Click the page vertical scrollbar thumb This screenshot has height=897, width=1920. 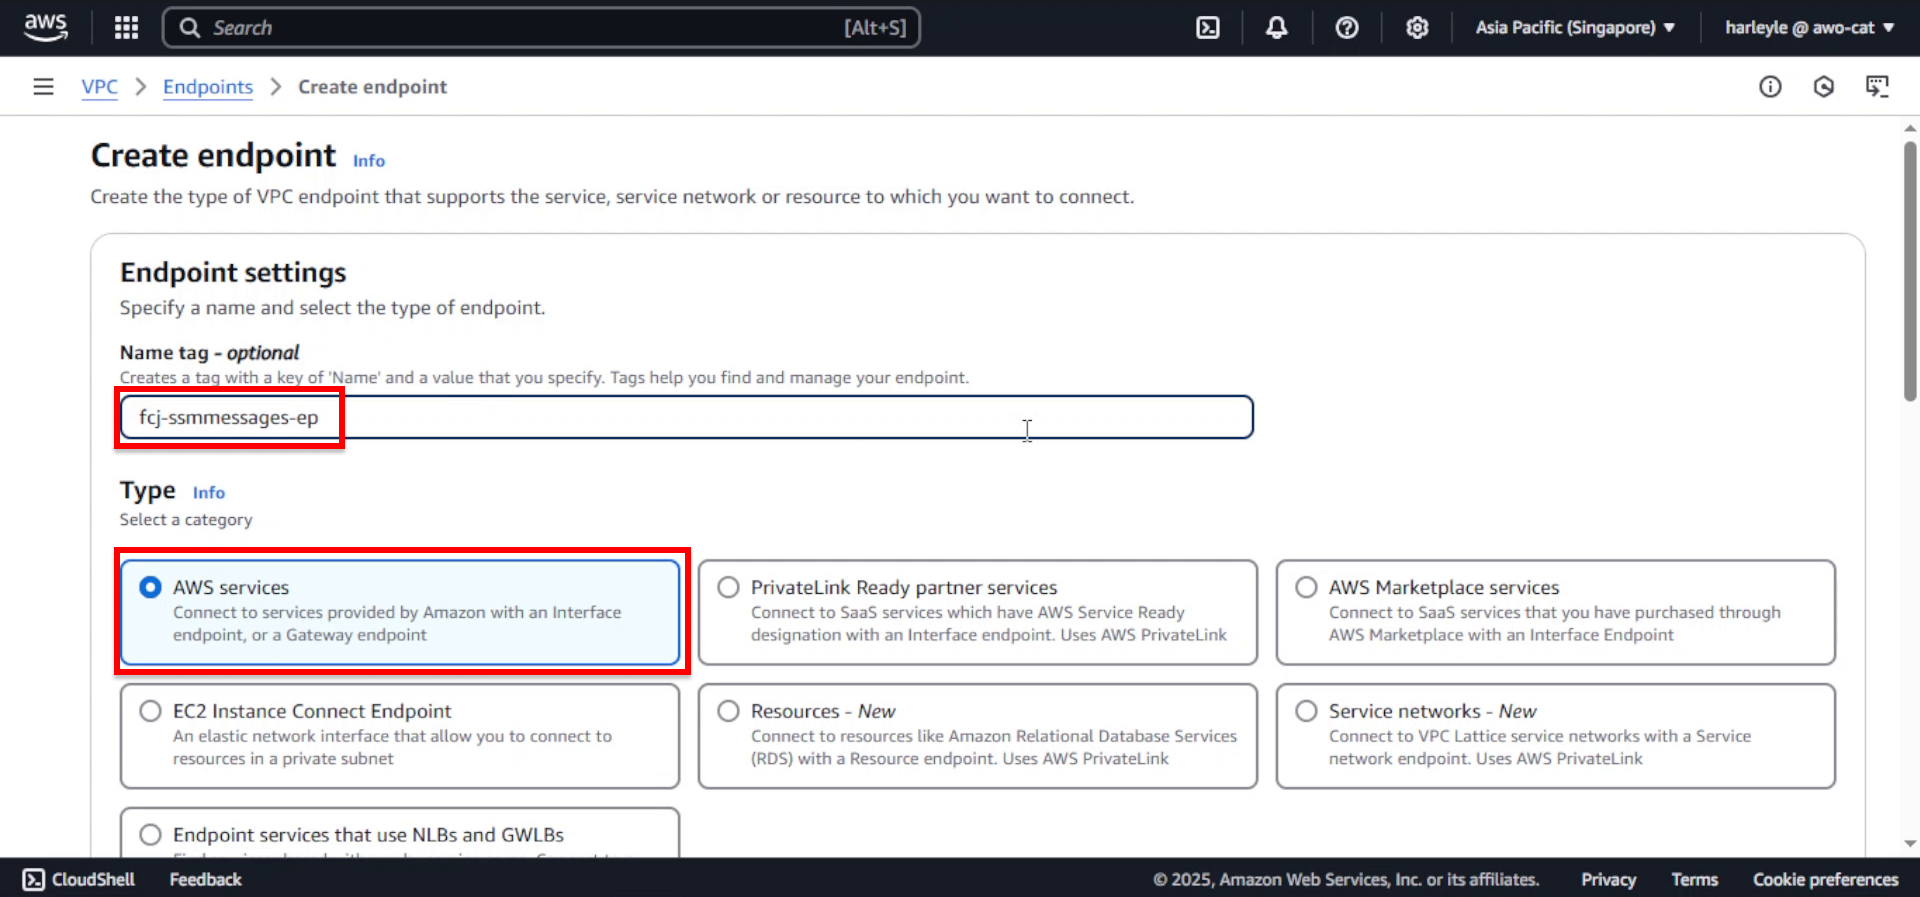[x=1910, y=270]
